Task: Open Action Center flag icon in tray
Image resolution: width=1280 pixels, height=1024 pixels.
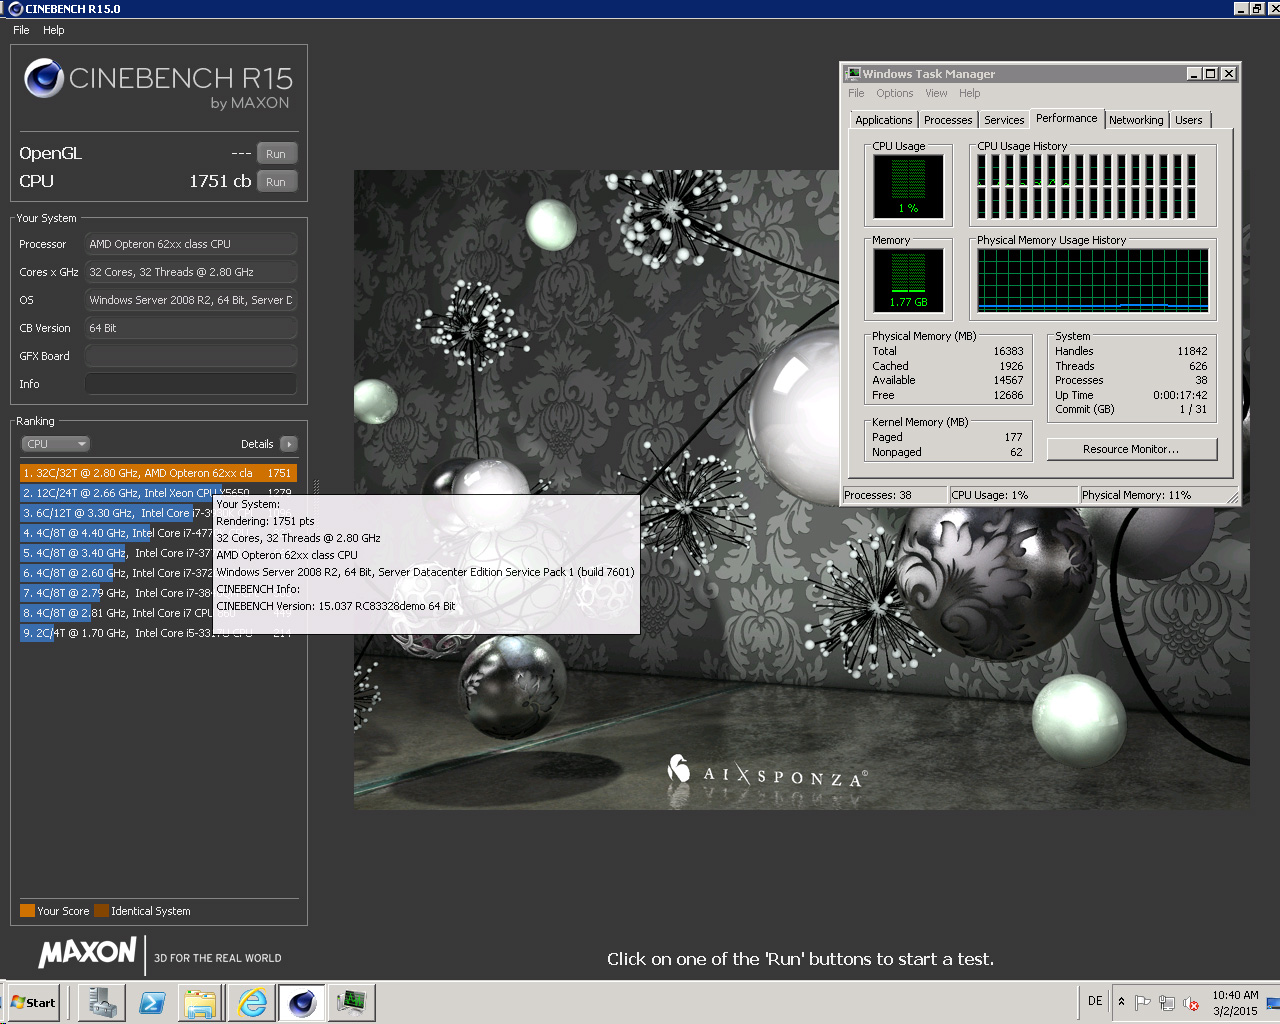Action: [x=1143, y=1002]
